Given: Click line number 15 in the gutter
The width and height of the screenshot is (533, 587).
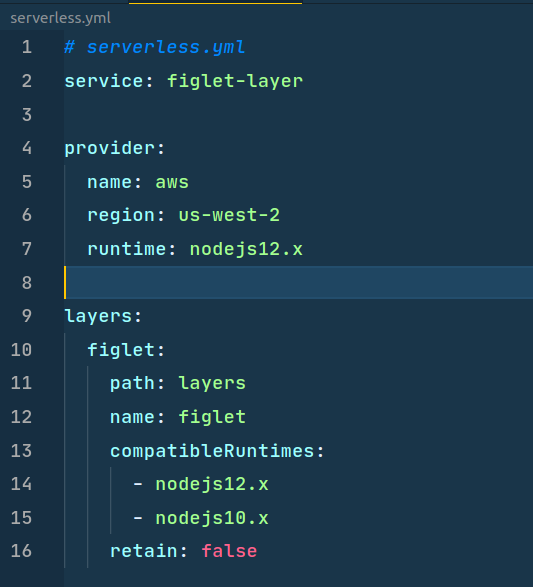Looking at the screenshot, I should click(x=21, y=518).
